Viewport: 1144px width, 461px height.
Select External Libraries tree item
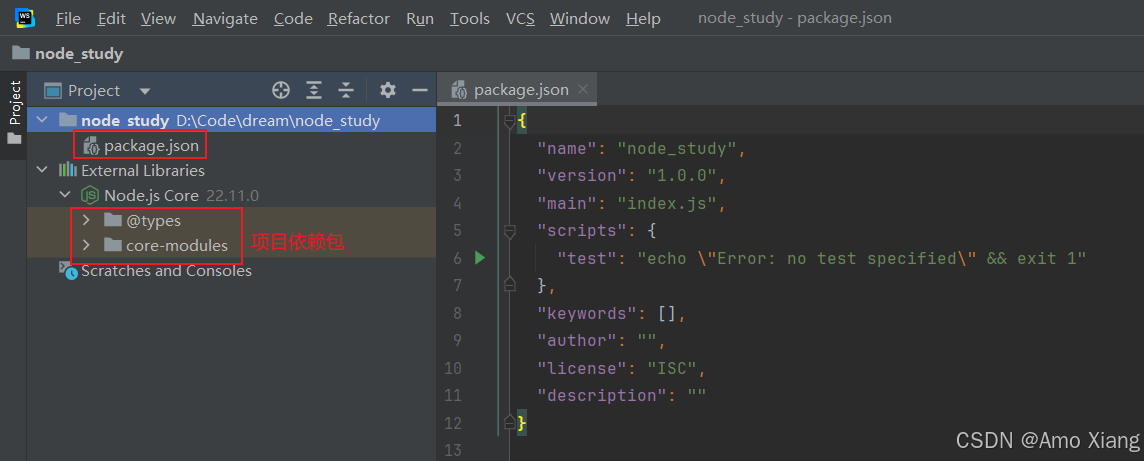[142, 171]
